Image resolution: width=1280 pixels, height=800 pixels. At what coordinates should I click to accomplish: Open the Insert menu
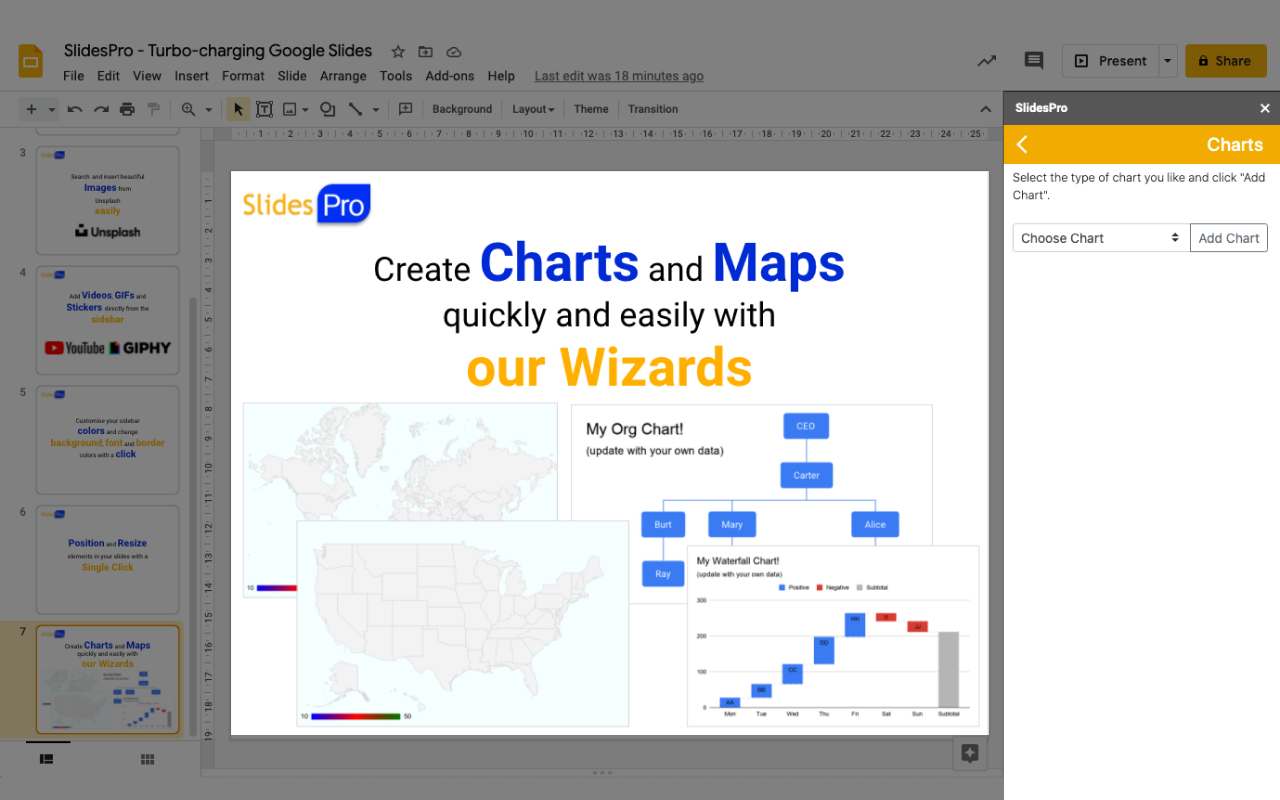click(x=192, y=76)
